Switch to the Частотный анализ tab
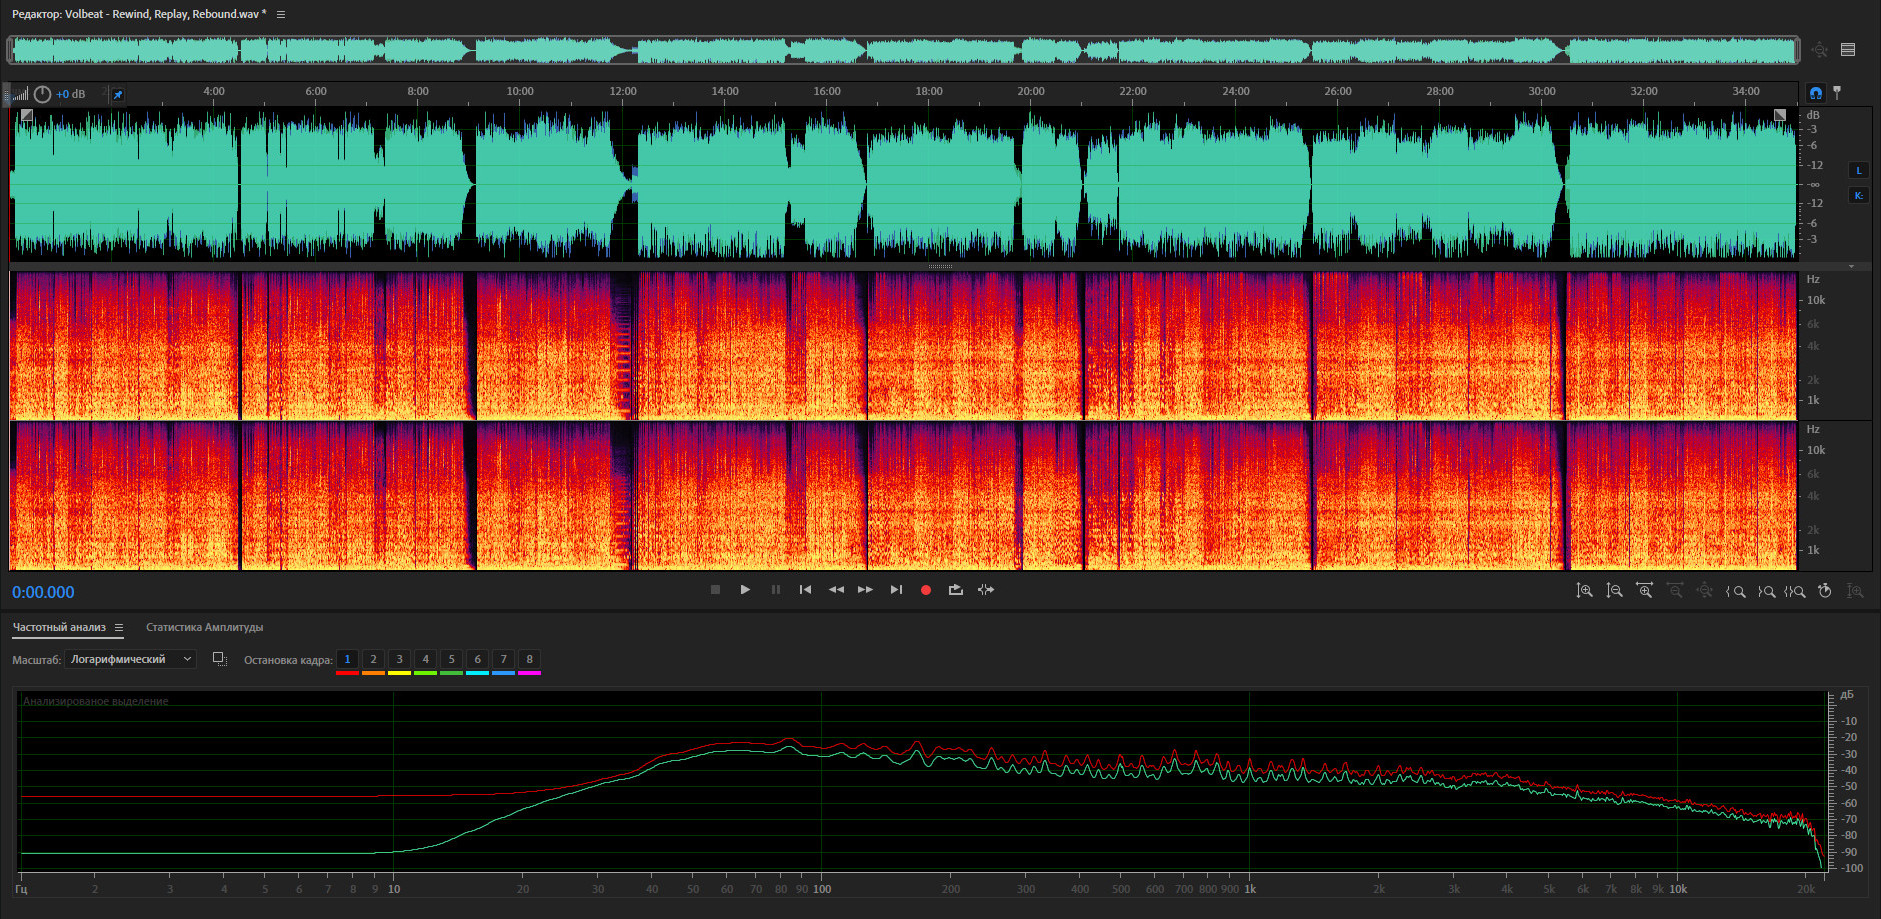The width and height of the screenshot is (1881, 919). click(x=59, y=628)
